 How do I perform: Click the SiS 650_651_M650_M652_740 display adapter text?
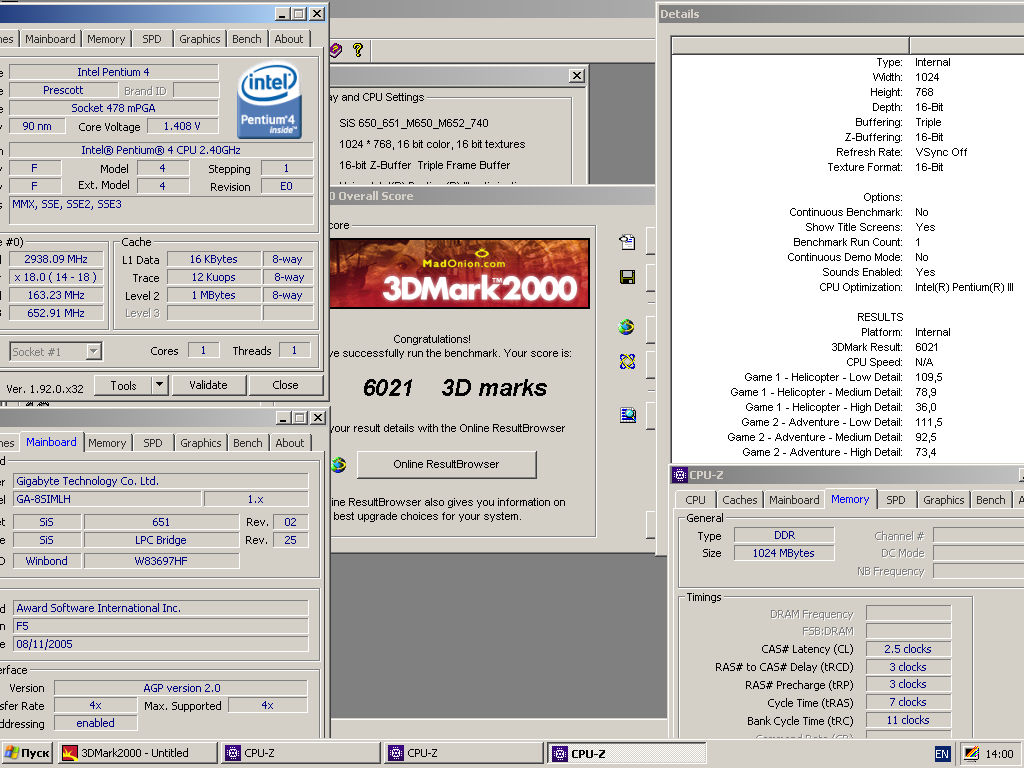(414, 123)
